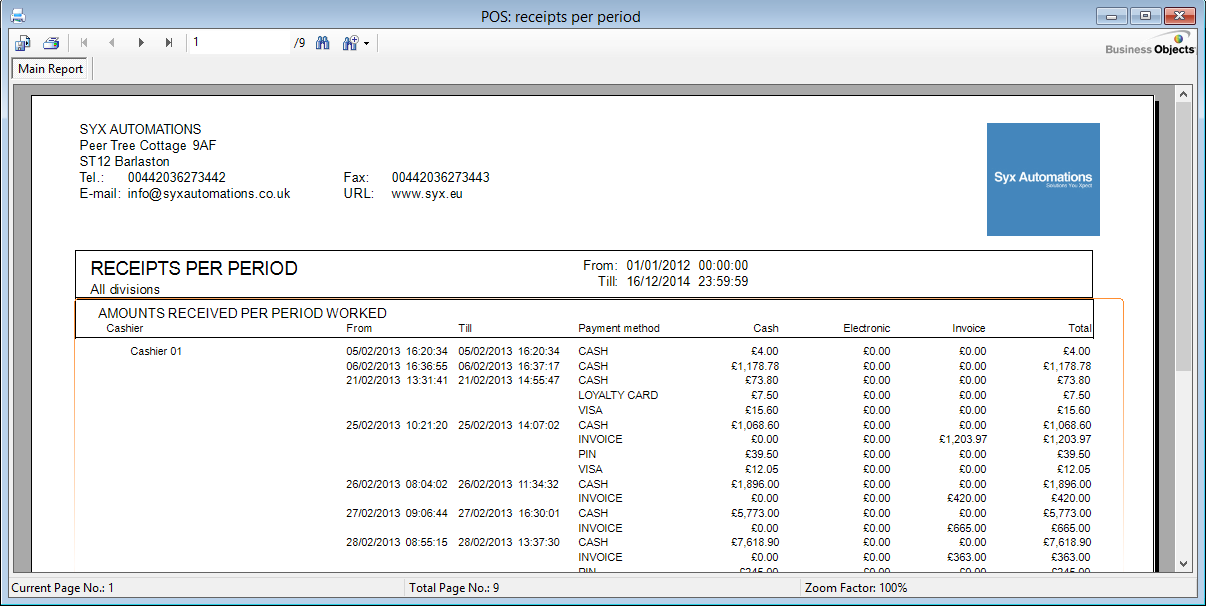Click the Export Report icon
The height and width of the screenshot is (606, 1206).
tap(23, 43)
